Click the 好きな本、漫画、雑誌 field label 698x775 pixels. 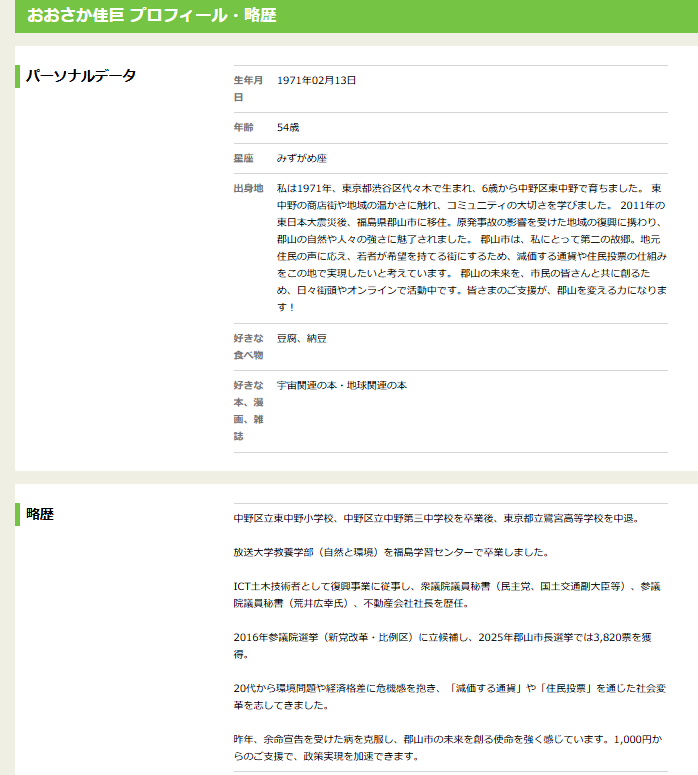click(247, 410)
